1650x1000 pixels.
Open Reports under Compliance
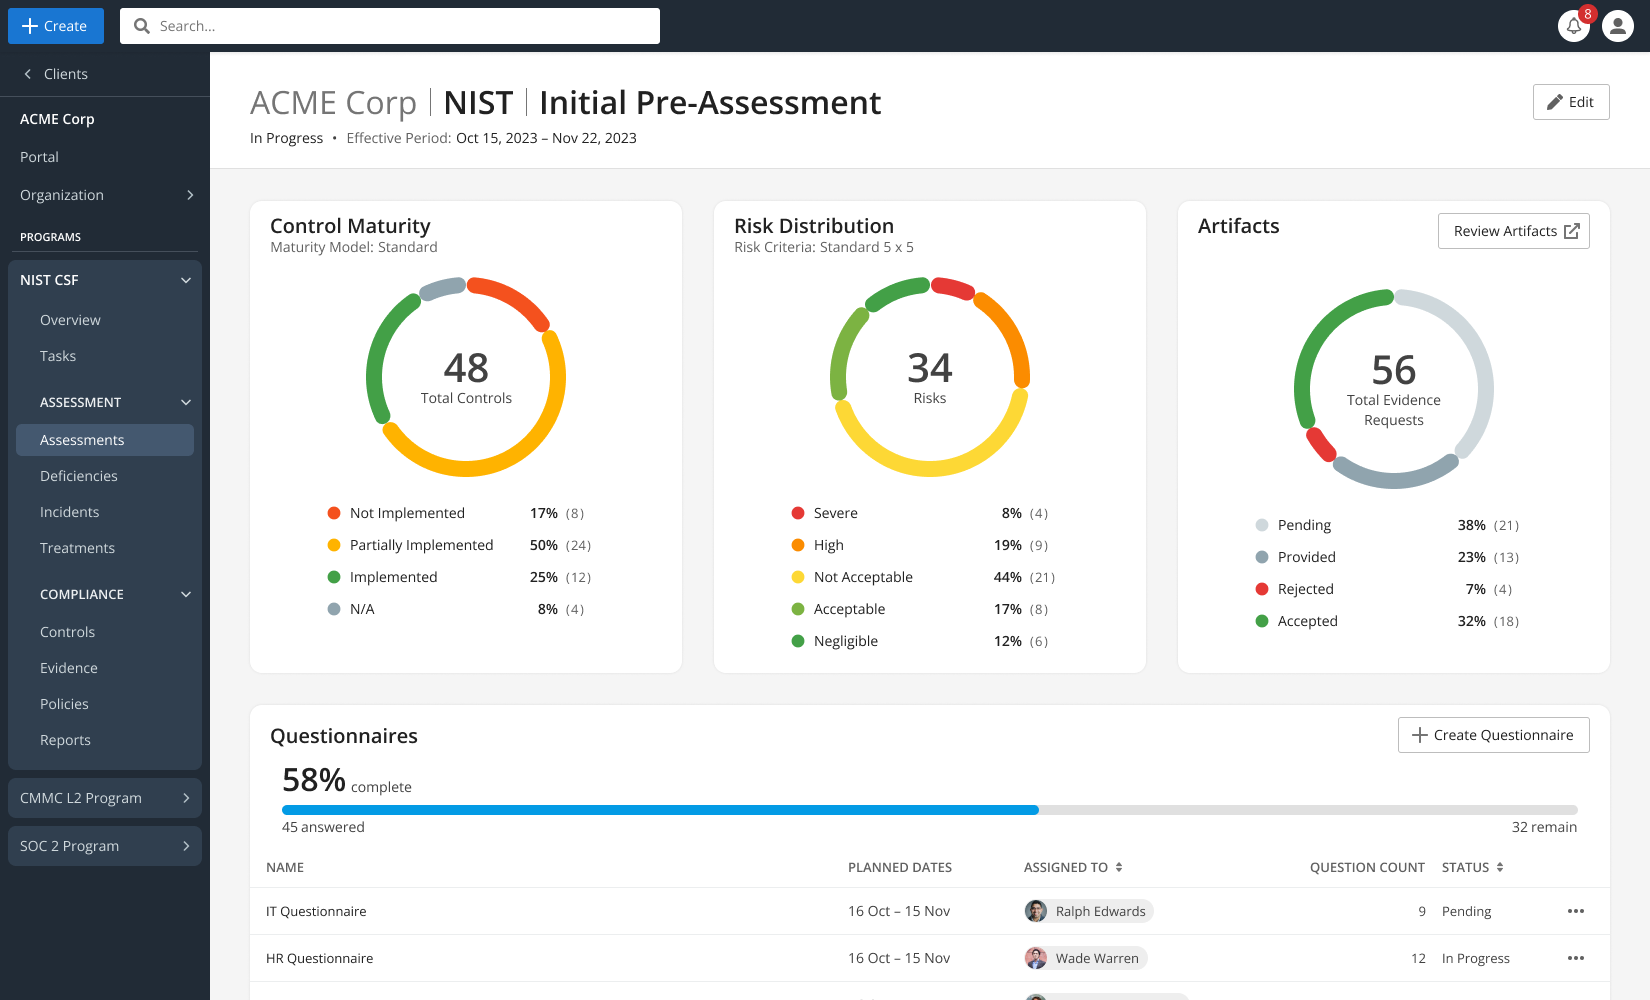coord(65,740)
